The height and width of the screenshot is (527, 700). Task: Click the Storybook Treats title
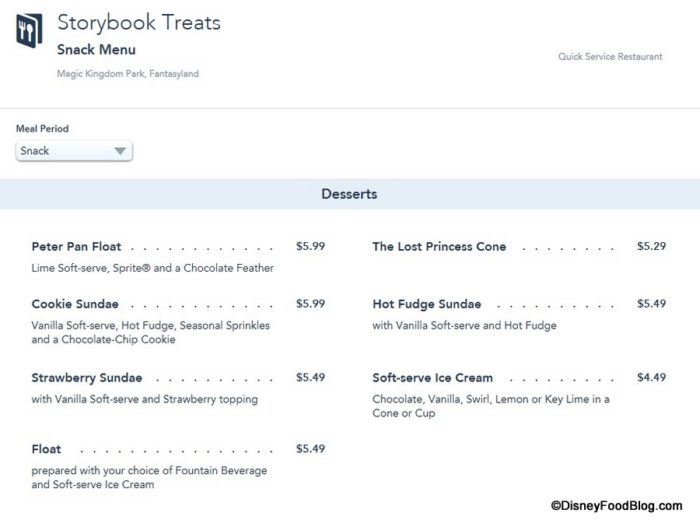tap(139, 22)
